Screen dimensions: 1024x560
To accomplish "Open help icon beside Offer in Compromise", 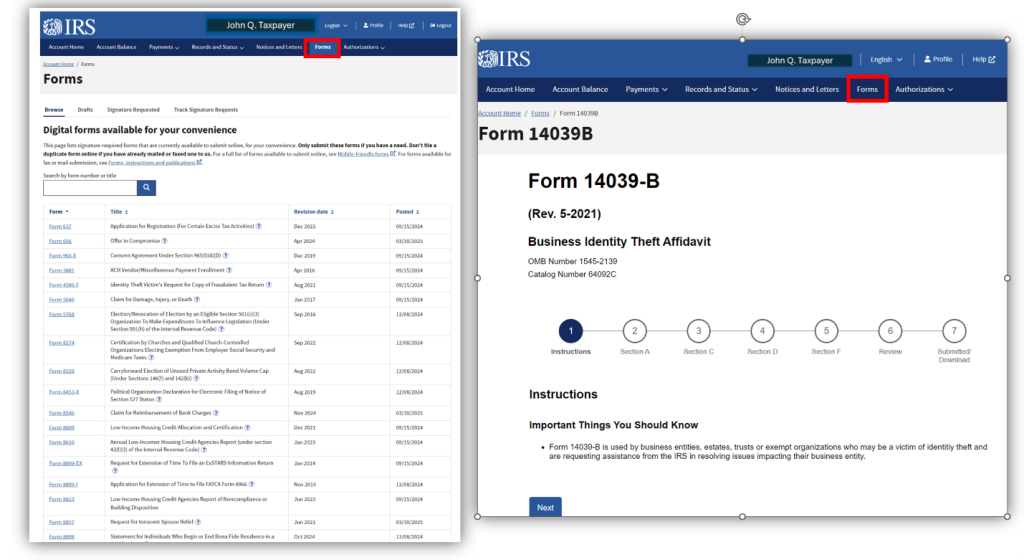I will (165, 241).
